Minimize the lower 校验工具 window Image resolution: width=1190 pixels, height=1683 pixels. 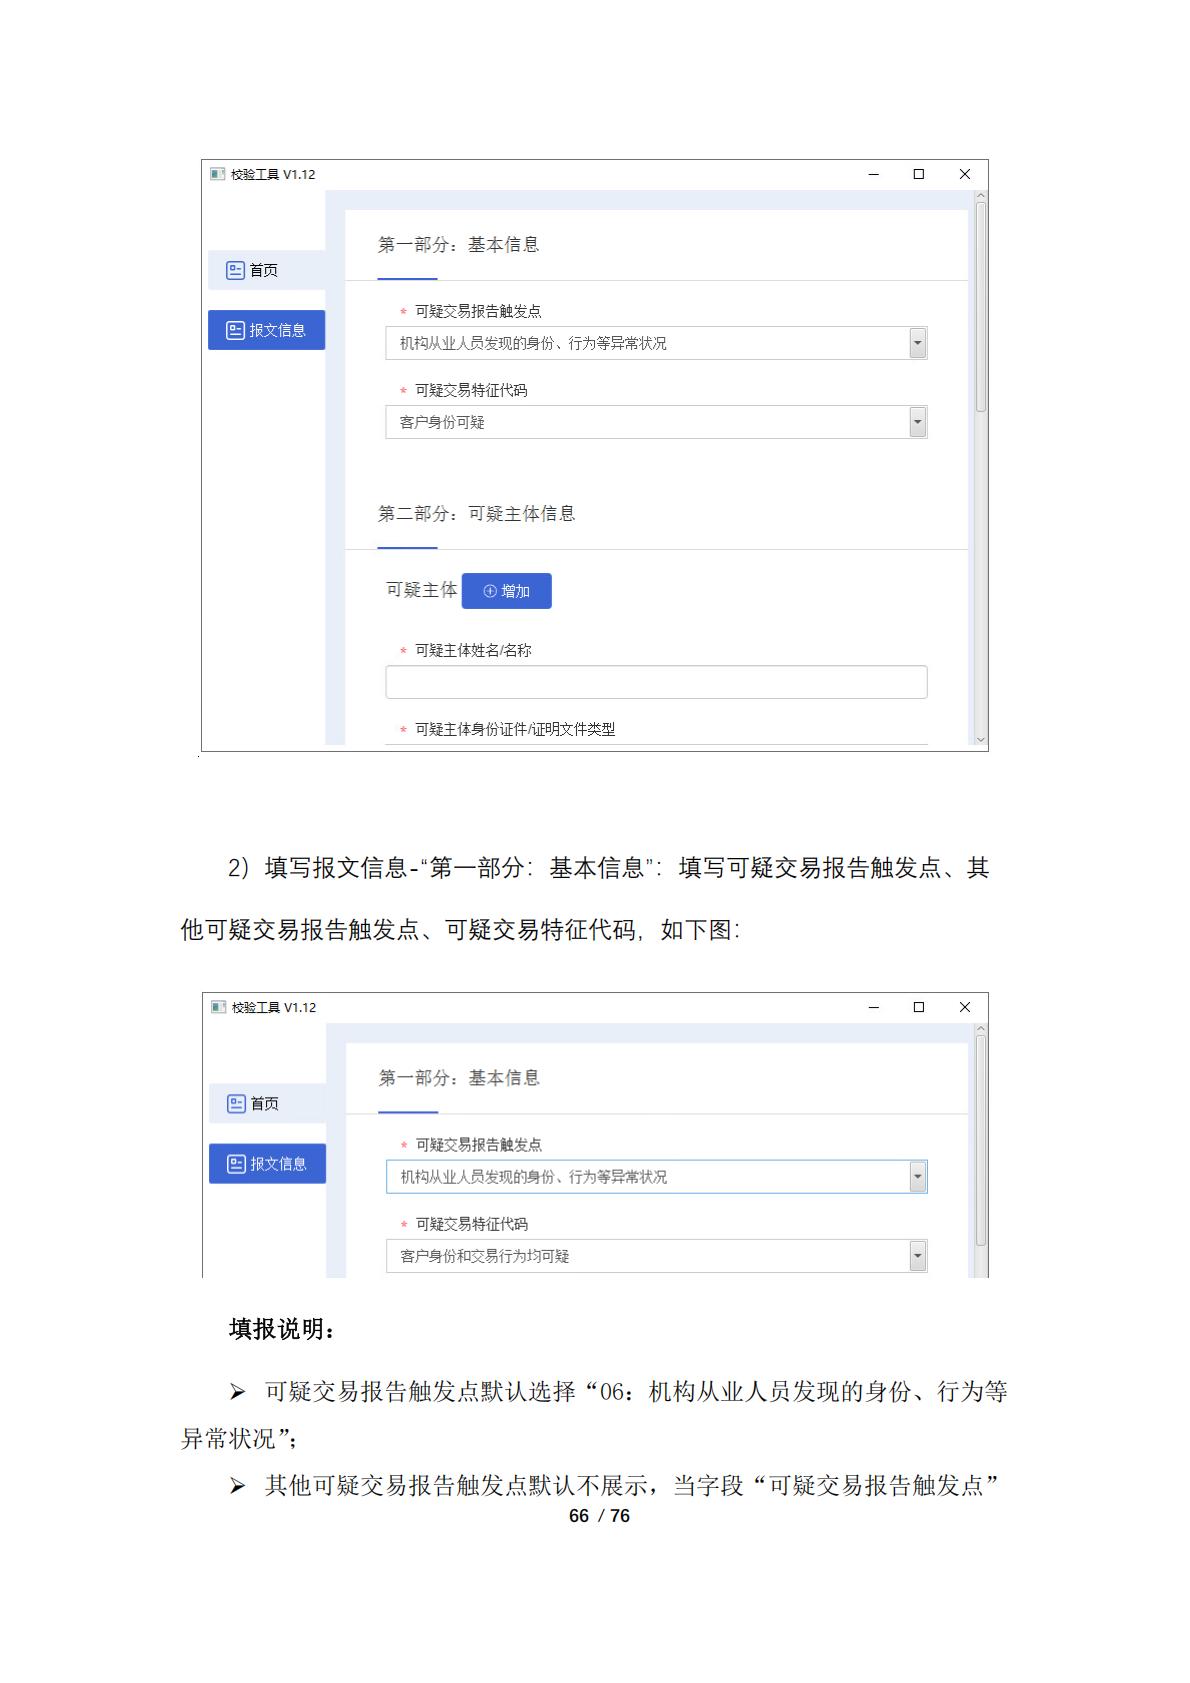[873, 1007]
